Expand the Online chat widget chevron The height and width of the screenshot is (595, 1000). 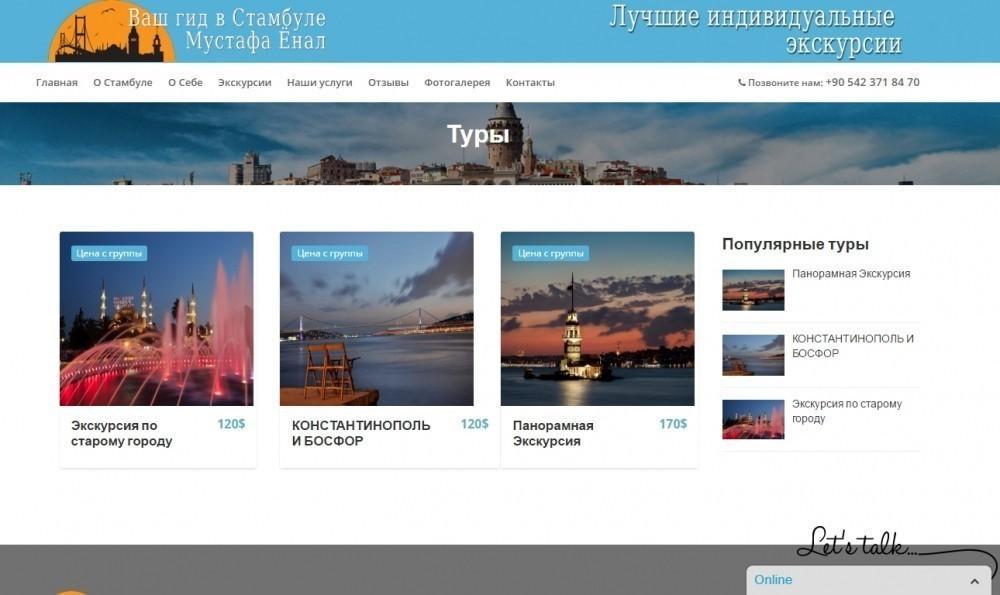[974, 581]
